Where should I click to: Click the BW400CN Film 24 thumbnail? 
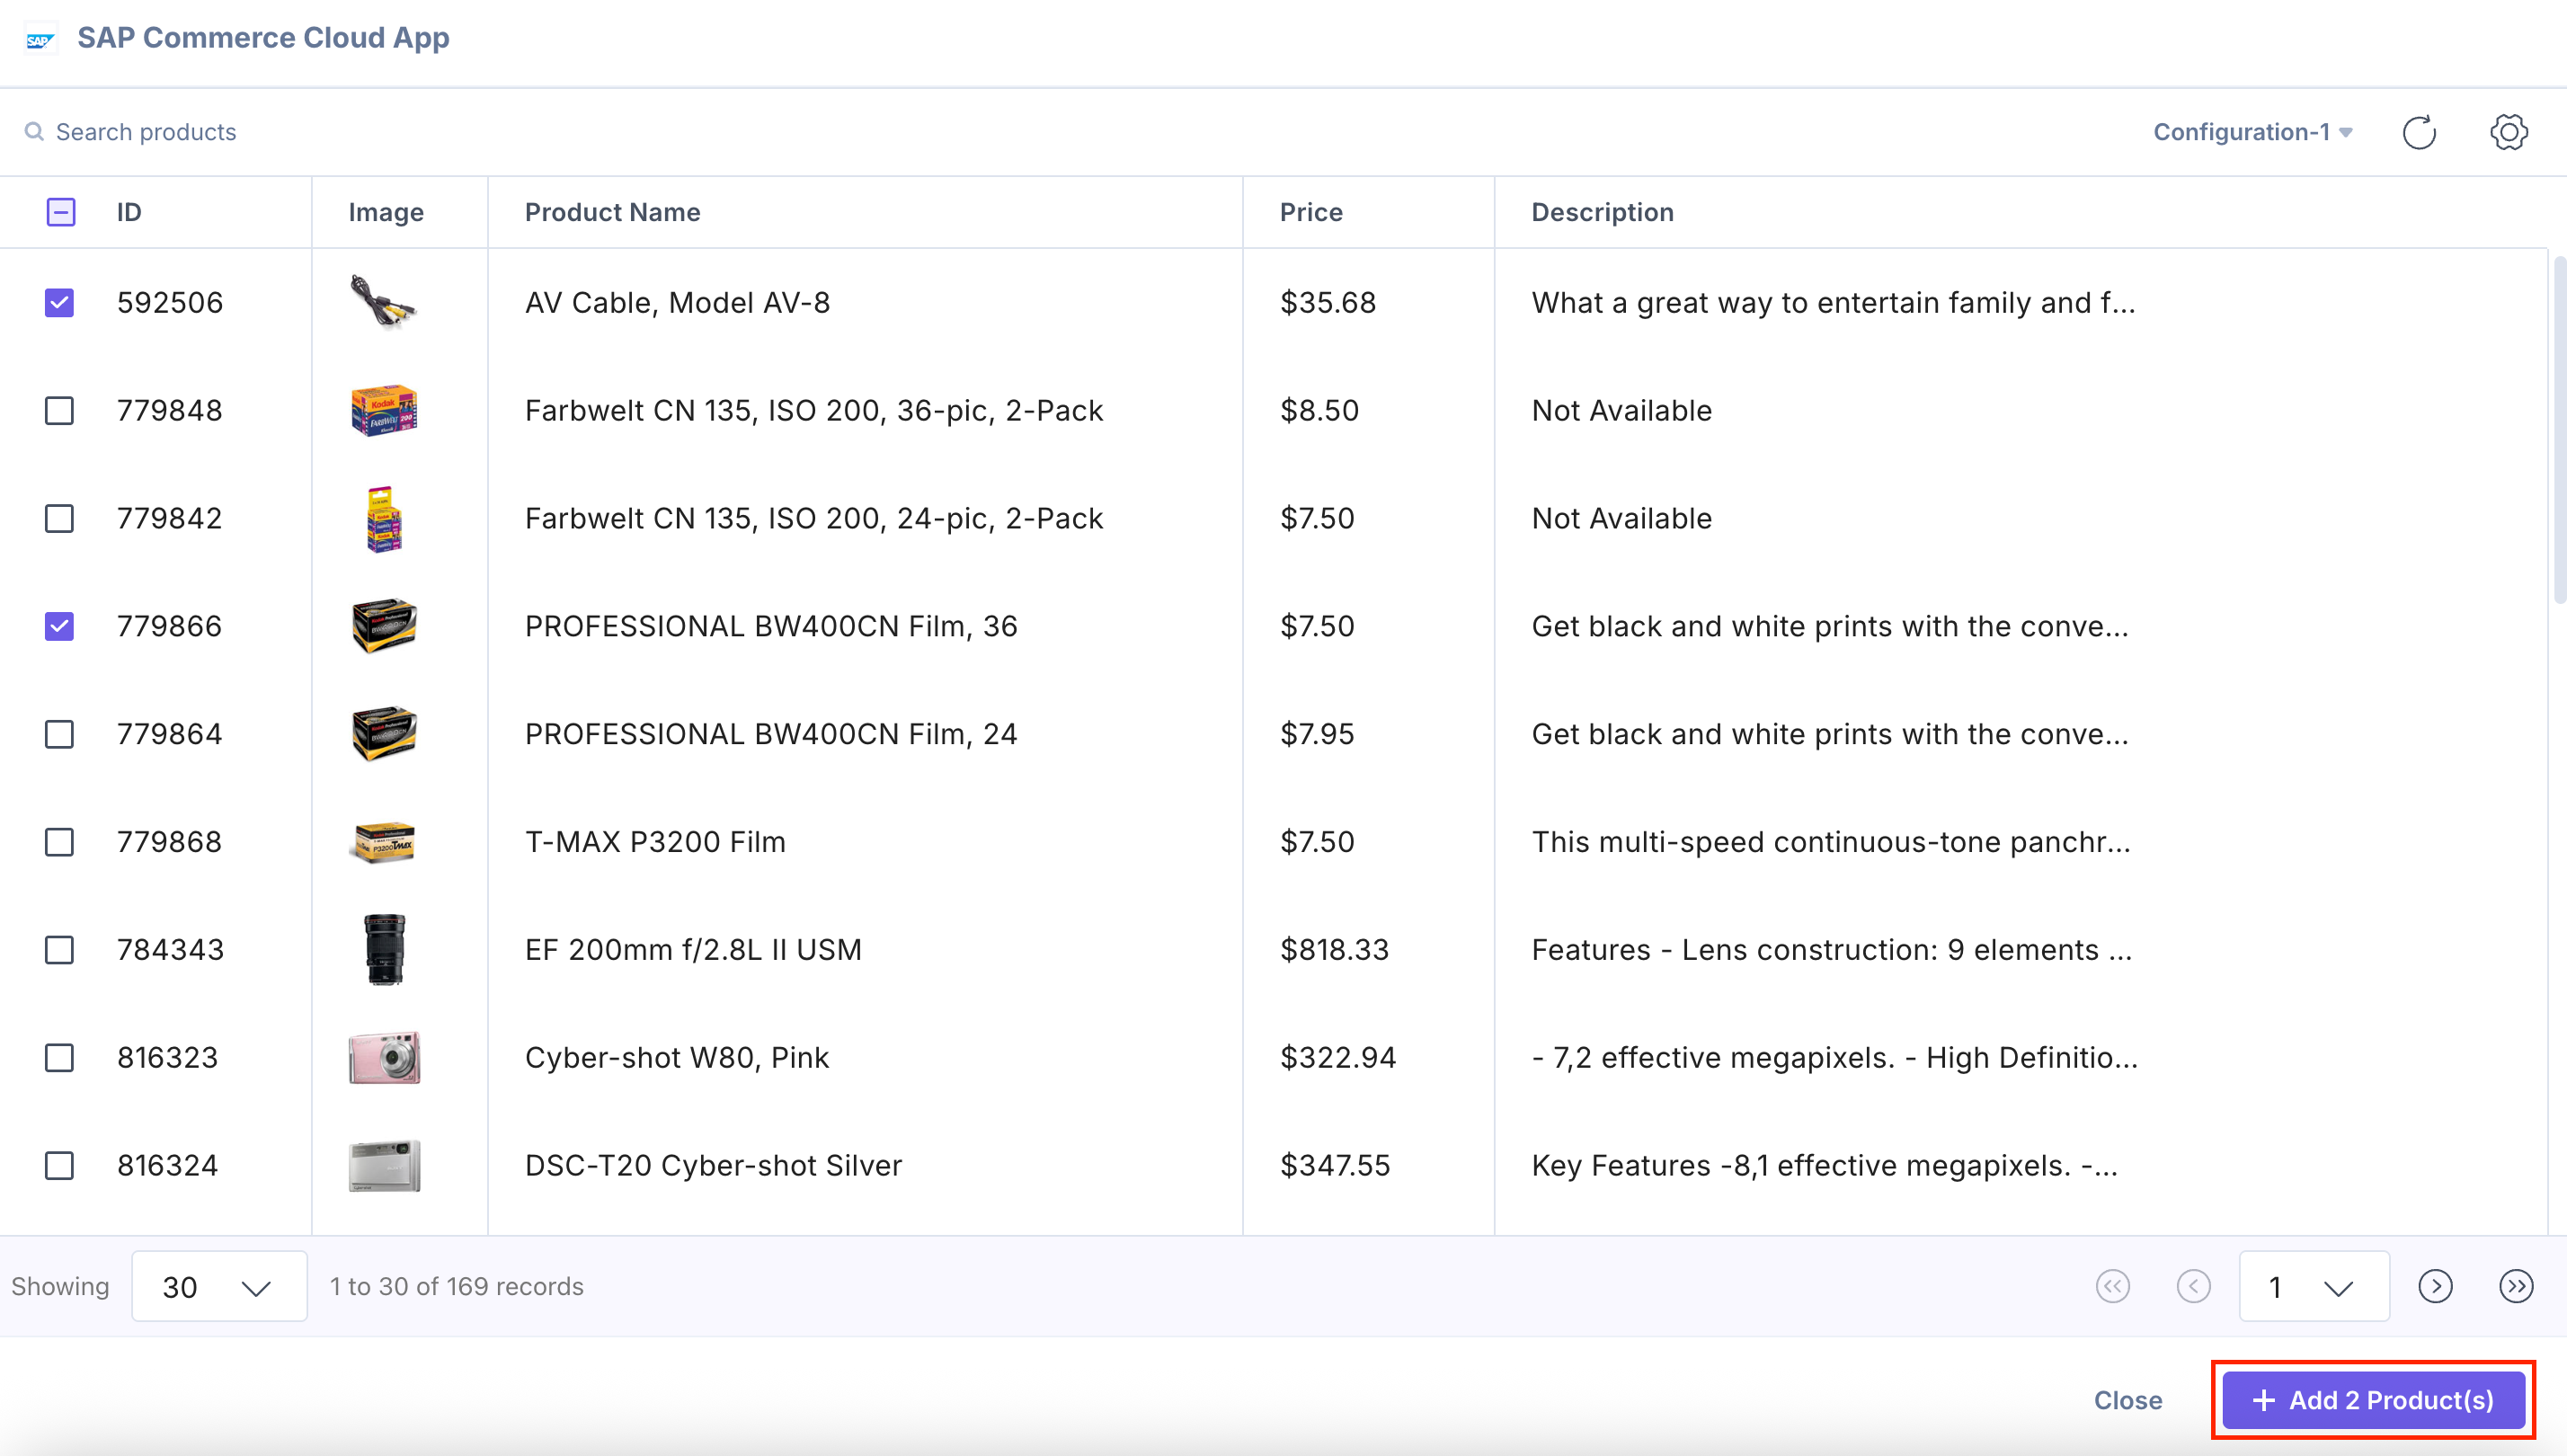(x=384, y=734)
